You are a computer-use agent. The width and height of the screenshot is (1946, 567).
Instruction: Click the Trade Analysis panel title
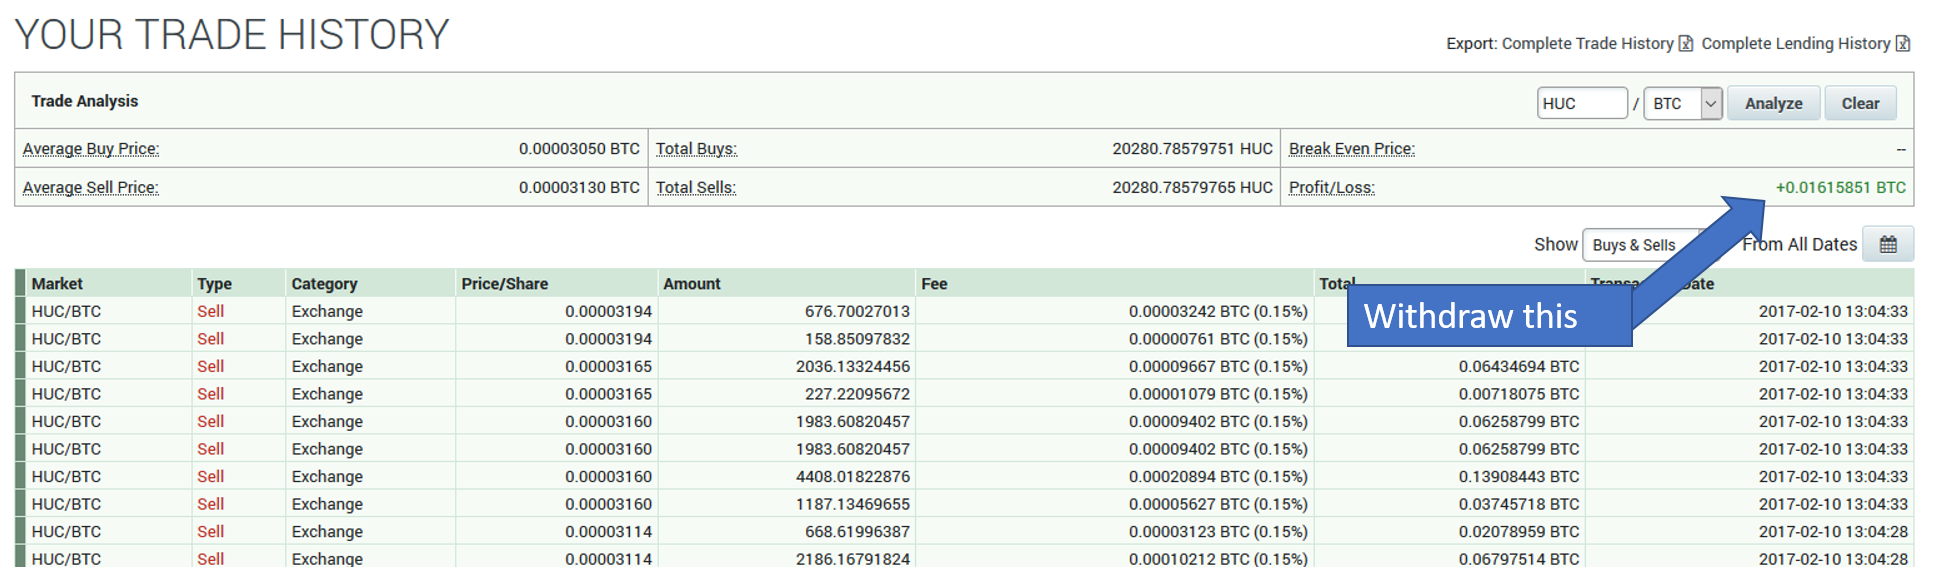84,101
